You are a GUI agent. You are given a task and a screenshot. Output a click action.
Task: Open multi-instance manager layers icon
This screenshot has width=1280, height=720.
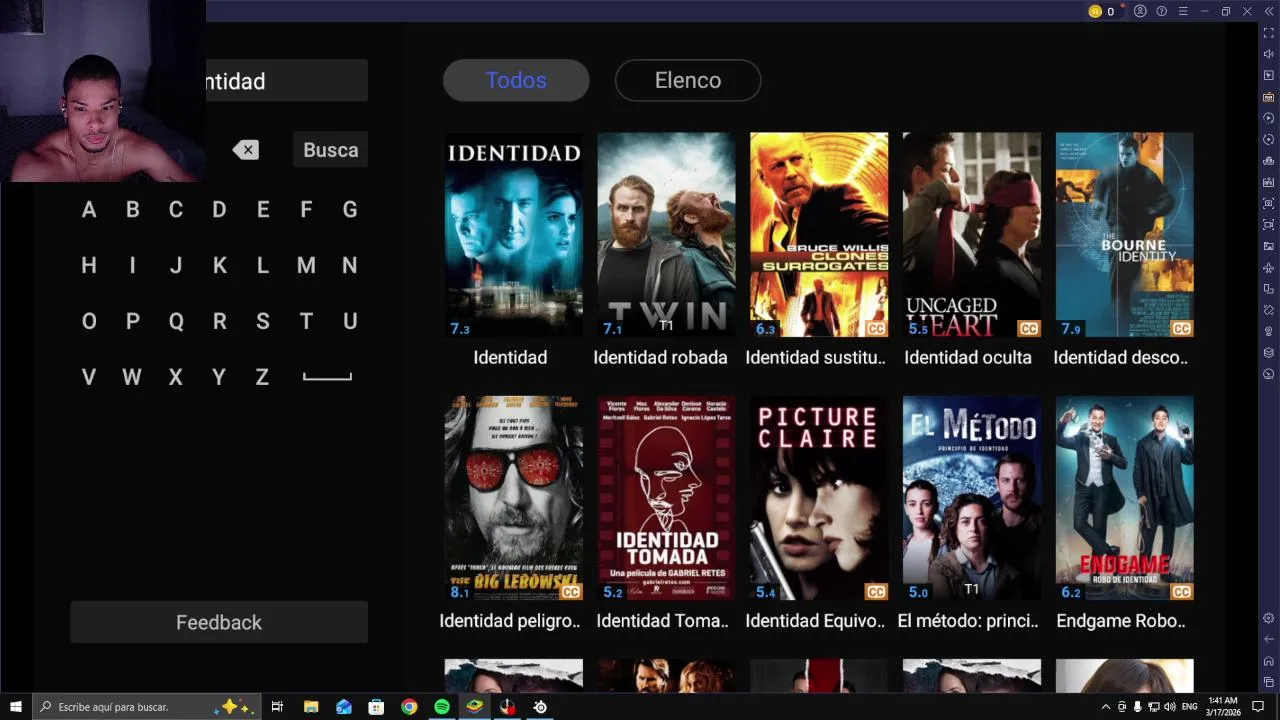tap(1268, 352)
